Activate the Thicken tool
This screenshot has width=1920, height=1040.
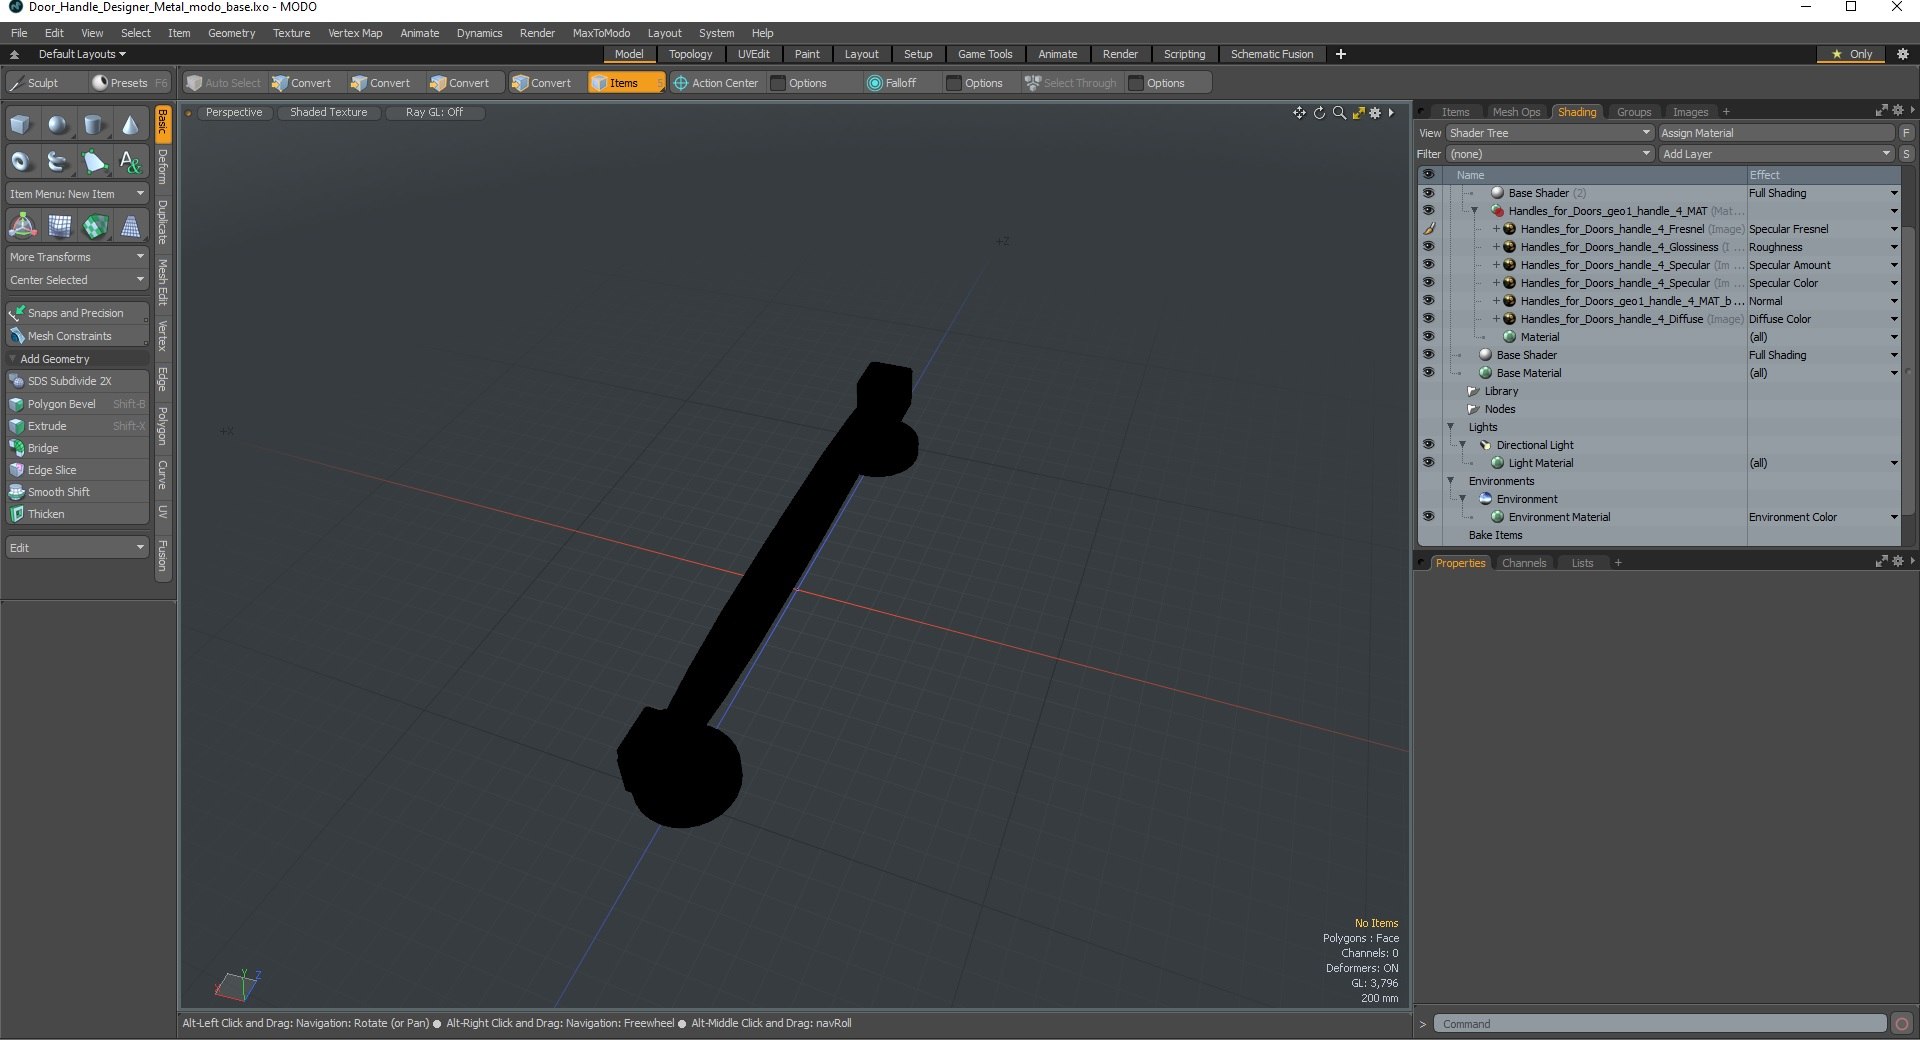click(x=77, y=514)
